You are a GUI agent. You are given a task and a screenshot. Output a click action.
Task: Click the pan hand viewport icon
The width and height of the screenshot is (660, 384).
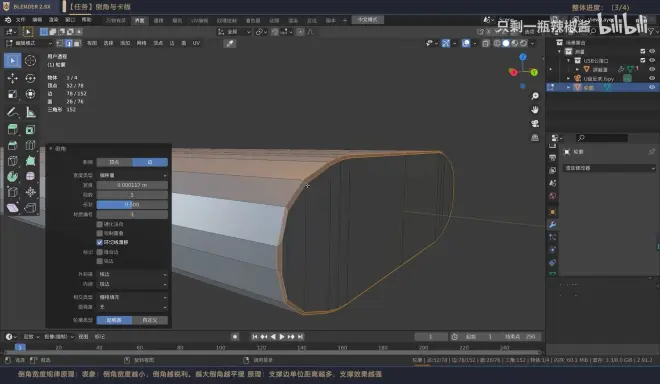point(535,109)
